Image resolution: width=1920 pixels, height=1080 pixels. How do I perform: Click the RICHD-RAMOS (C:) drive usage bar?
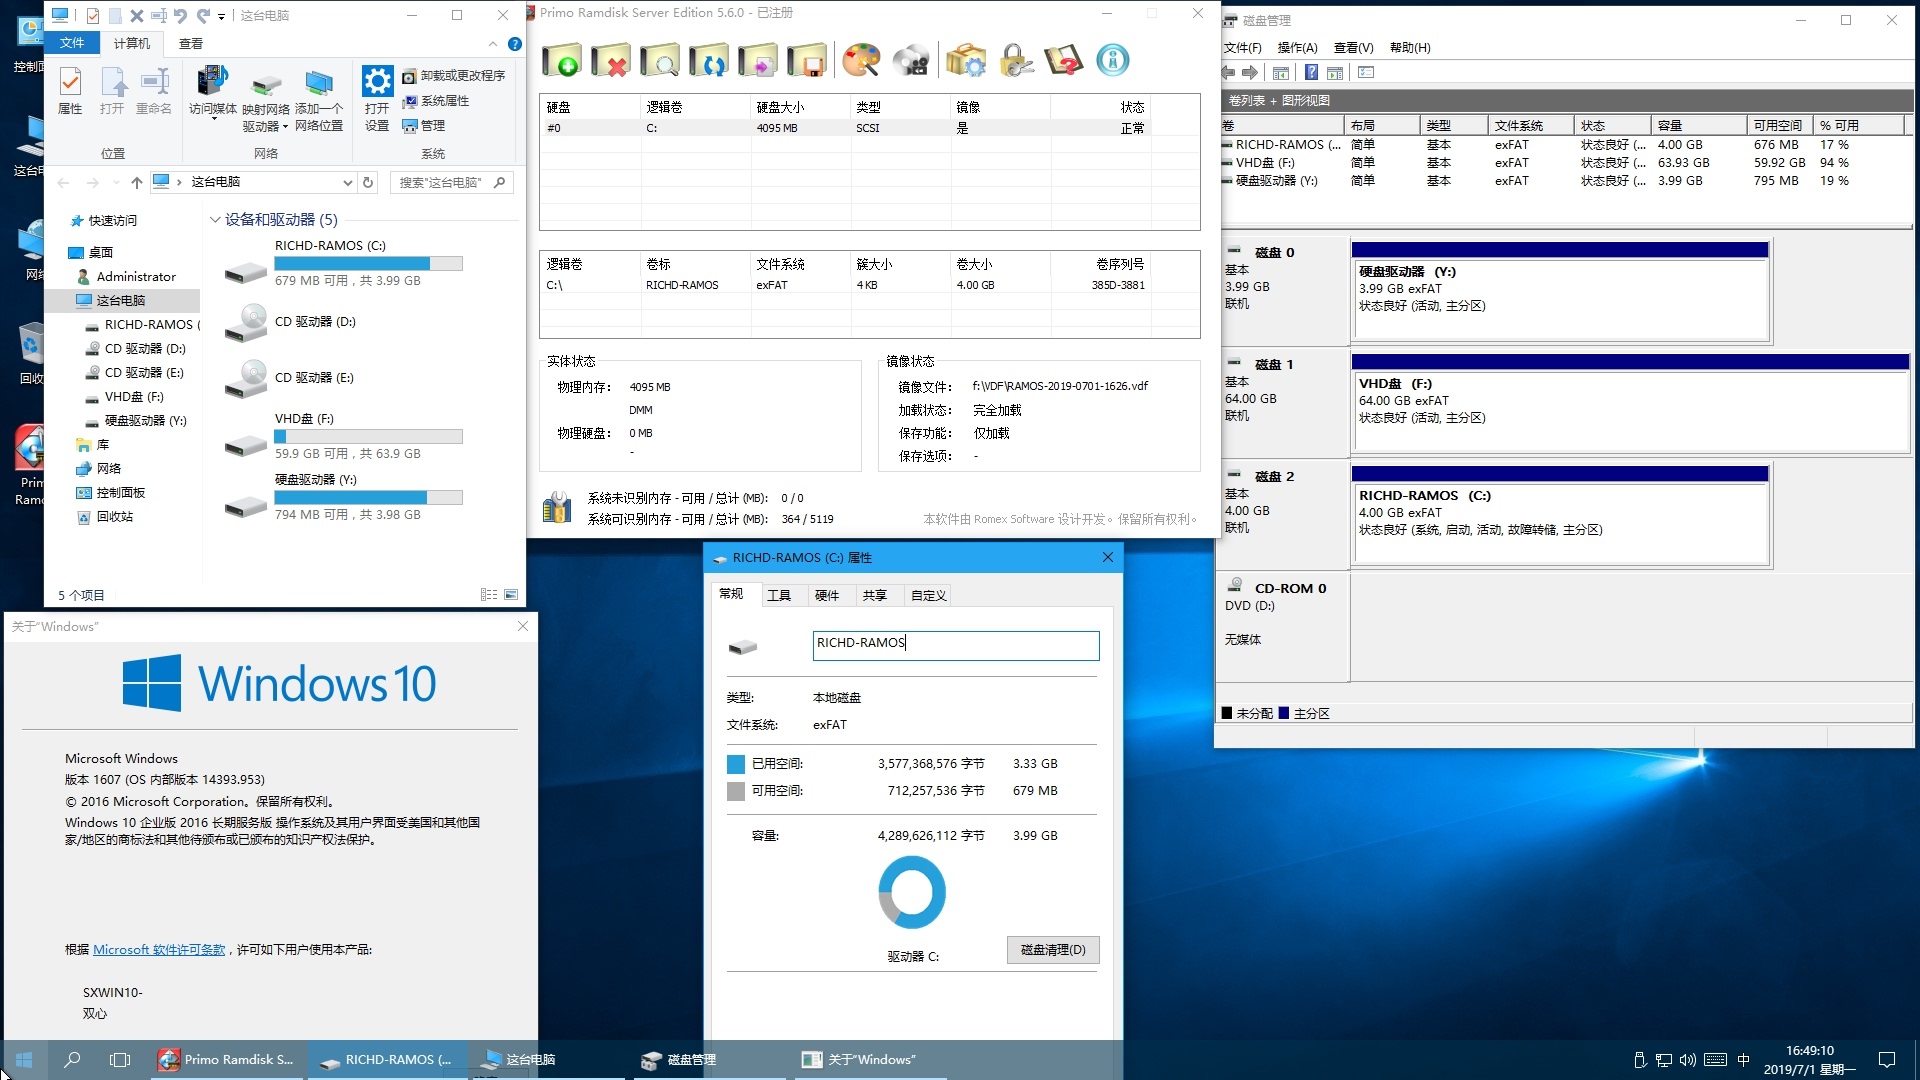368,264
